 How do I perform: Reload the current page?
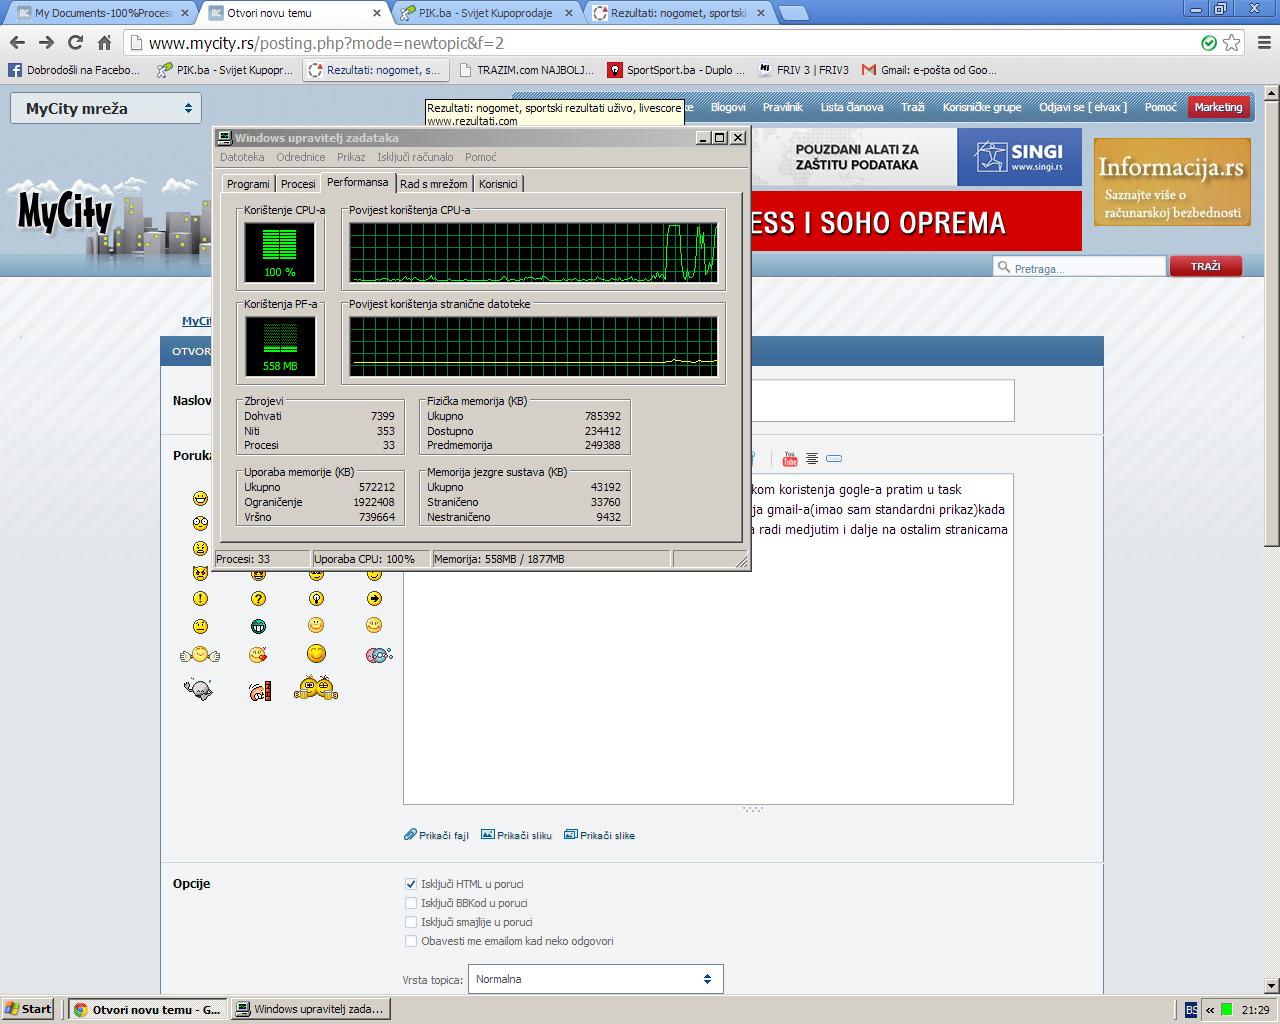tap(75, 43)
